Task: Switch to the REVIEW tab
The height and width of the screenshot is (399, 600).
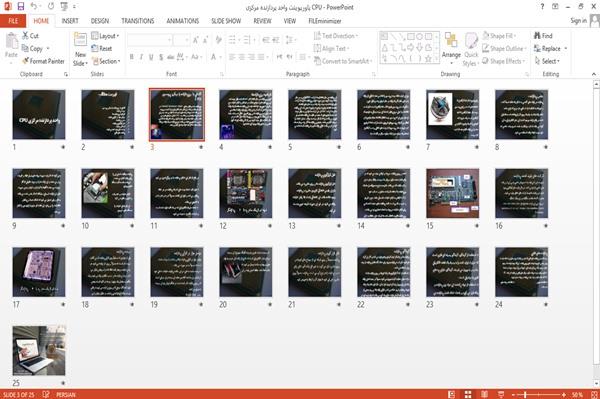Action: pos(262,21)
